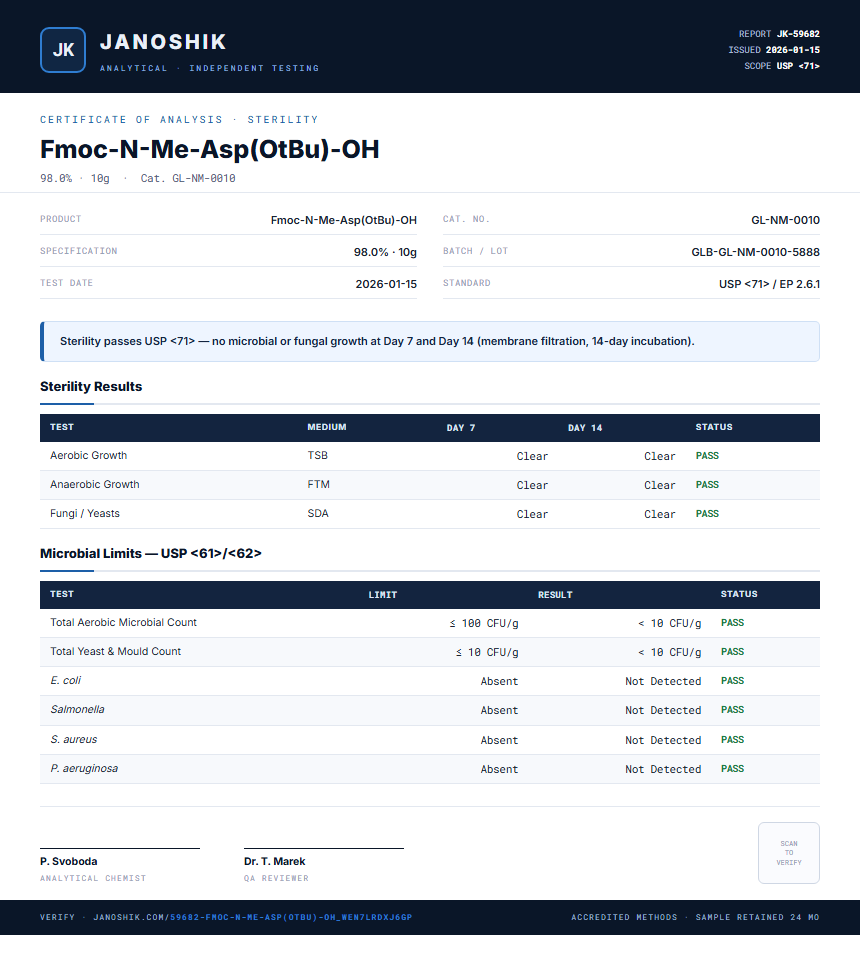The height and width of the screenshot is (963, 860).
Task: Click the report number JK-59682
Action: [798, 34]
